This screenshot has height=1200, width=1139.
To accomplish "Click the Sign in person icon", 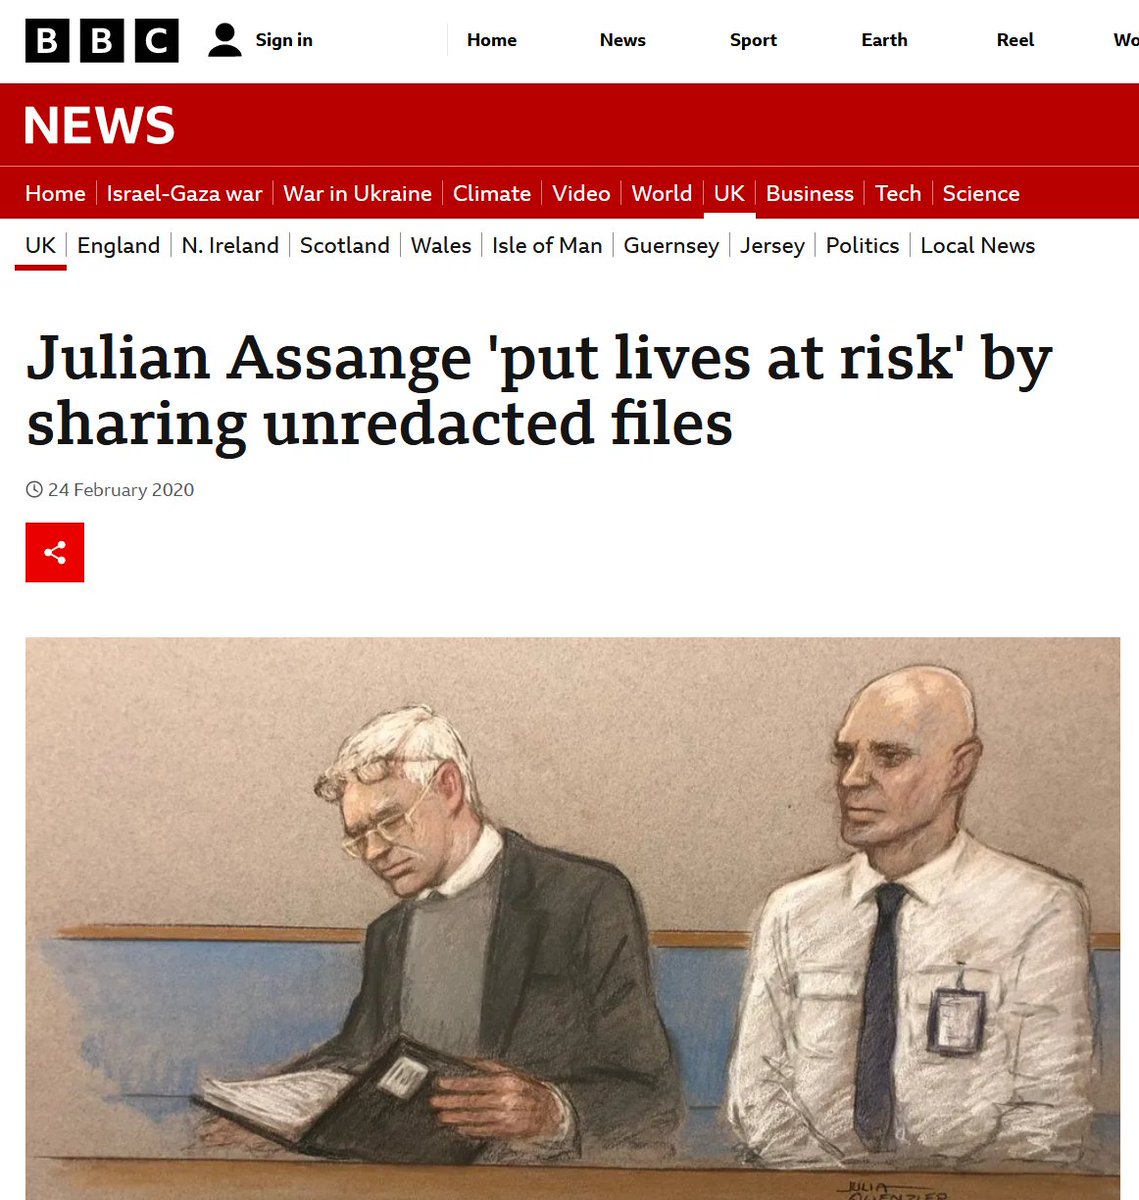I will click(225, 40).
